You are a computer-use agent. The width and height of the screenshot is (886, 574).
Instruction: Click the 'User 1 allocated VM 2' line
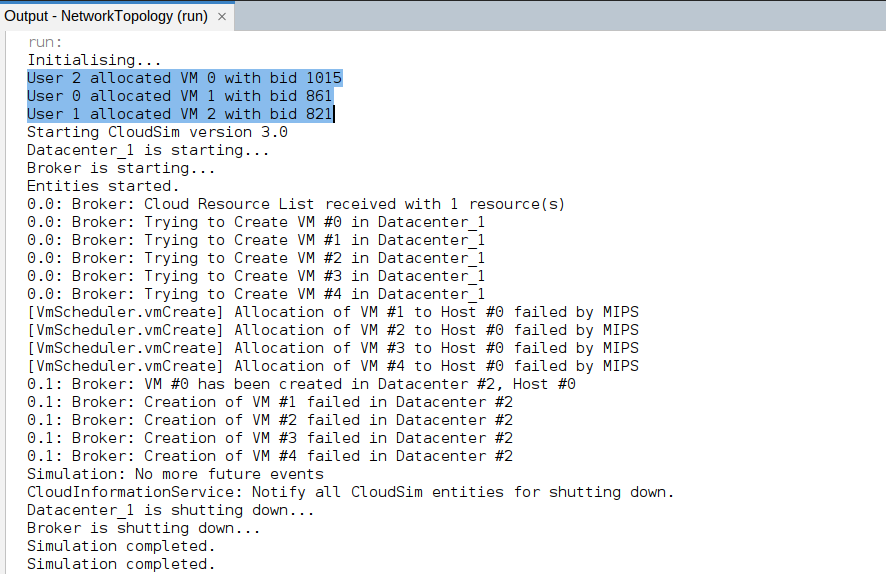(179, 114)
